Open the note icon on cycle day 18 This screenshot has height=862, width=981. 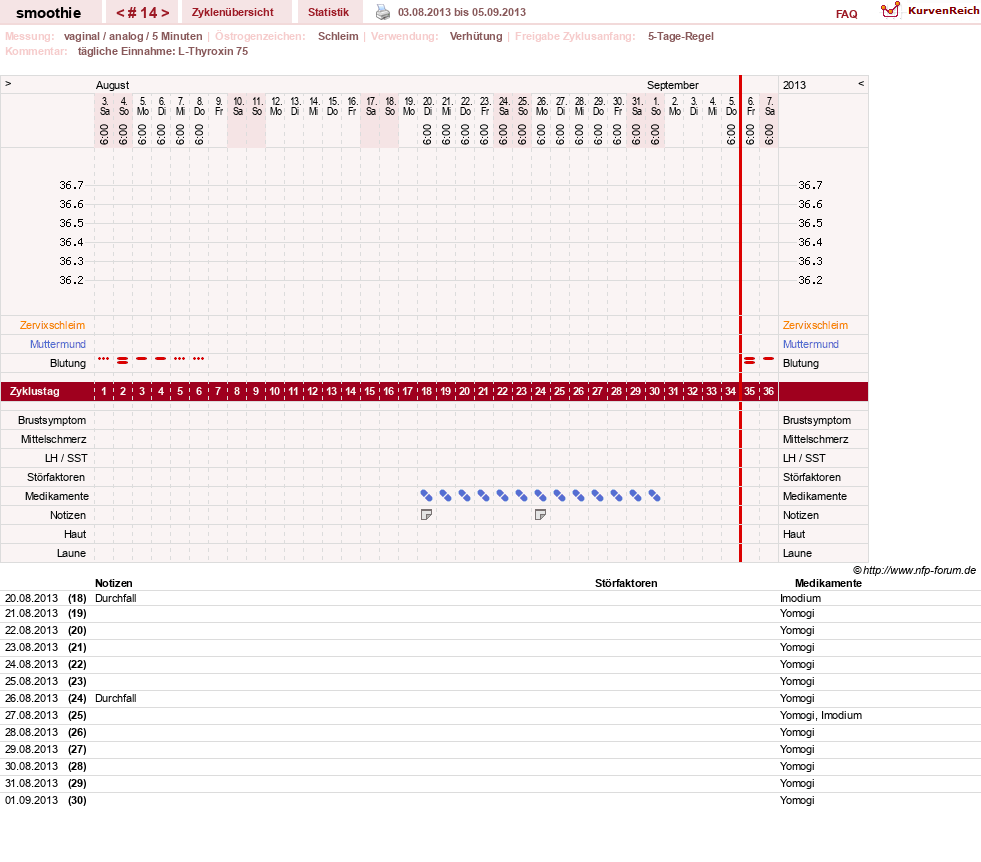click(x=427, y=515)
